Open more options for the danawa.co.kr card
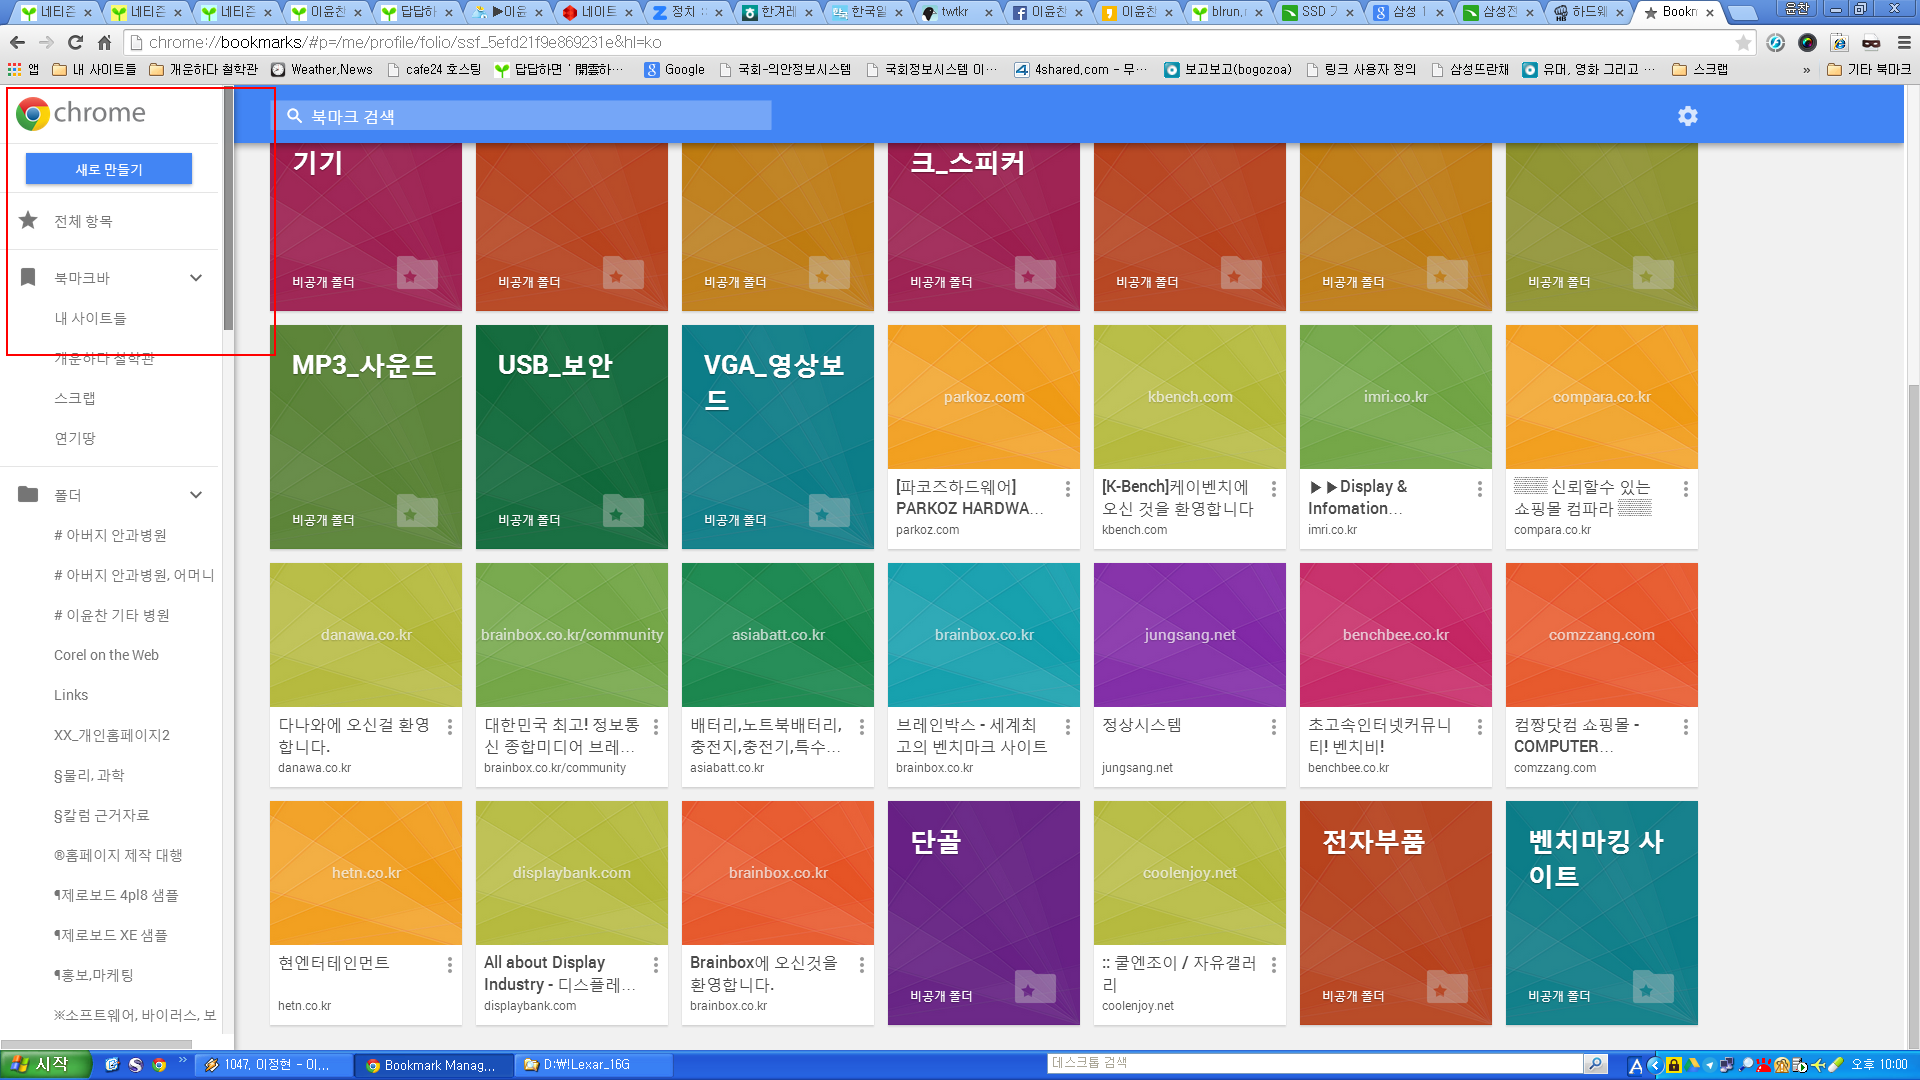 [449, 727]
